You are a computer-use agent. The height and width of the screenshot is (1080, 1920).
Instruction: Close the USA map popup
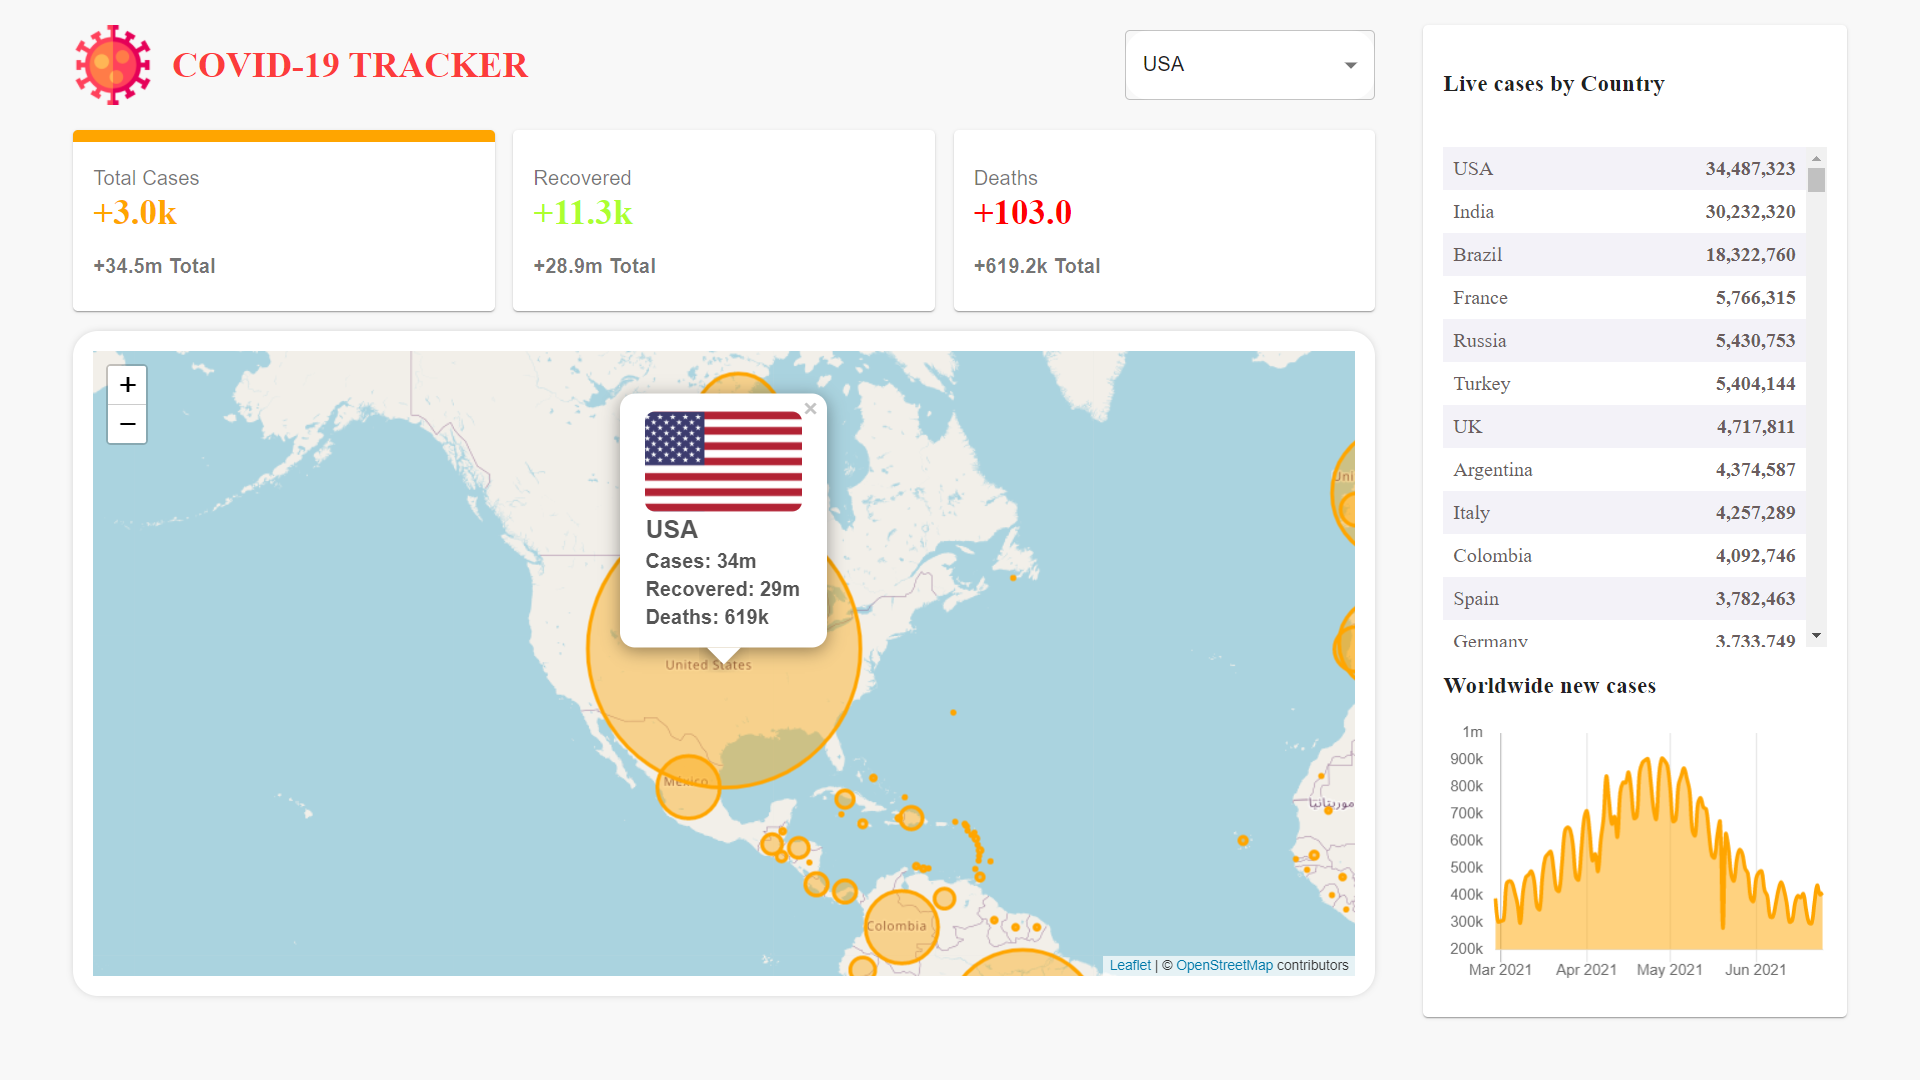click(810, 408)
